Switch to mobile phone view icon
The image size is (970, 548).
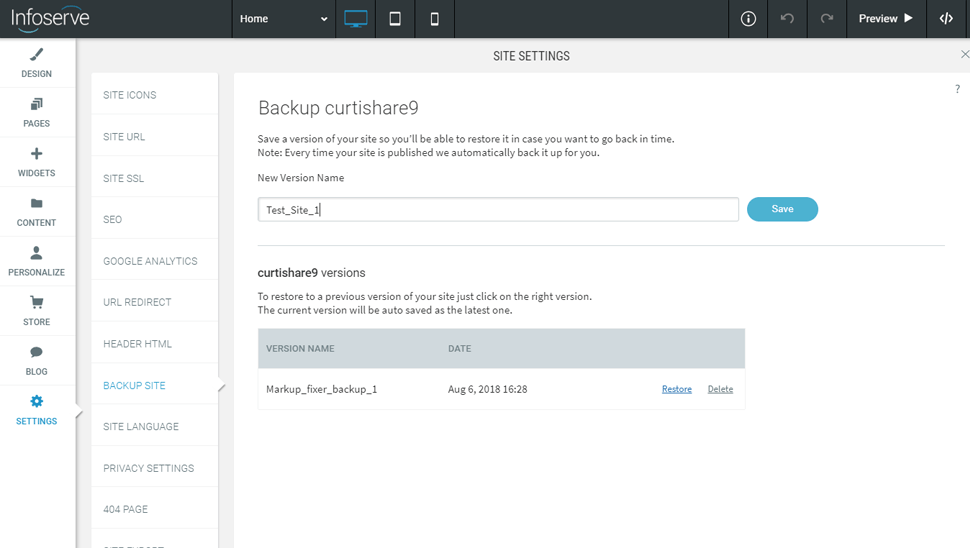point(434,19)
